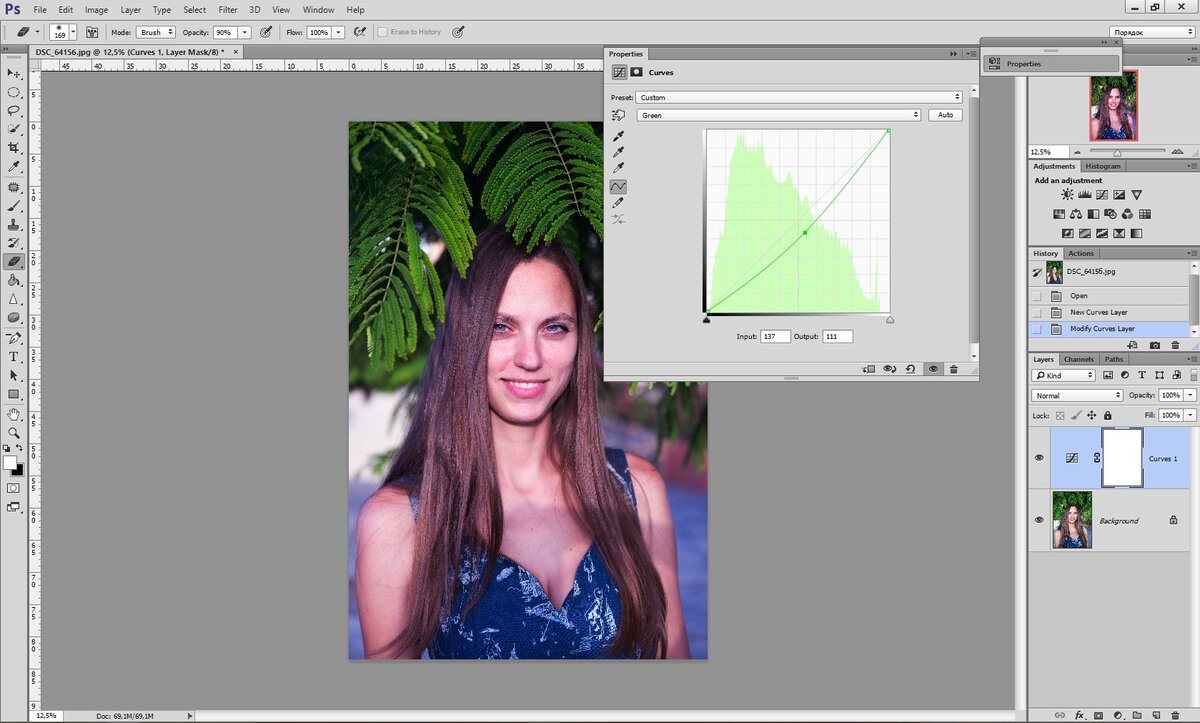Click the collapsed Properties panel button
The image size is (1200, 723).
point(1051,63)
